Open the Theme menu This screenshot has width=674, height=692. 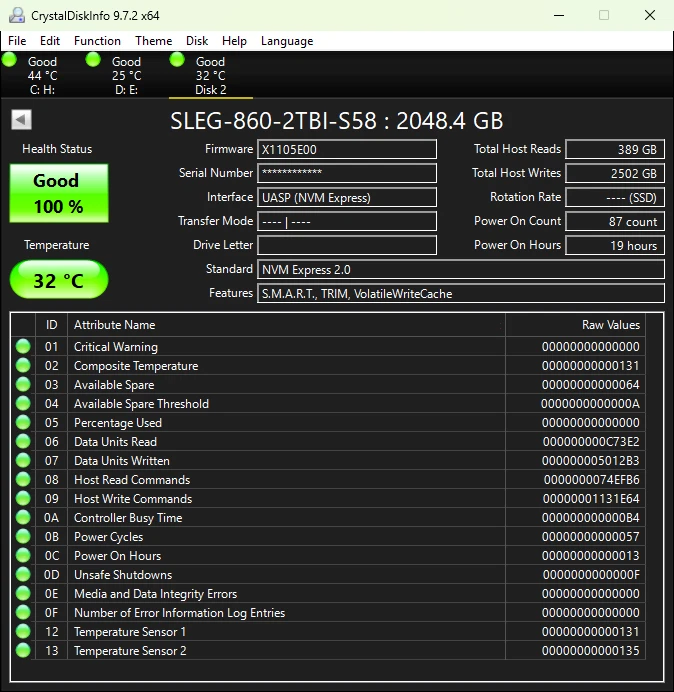154,41
